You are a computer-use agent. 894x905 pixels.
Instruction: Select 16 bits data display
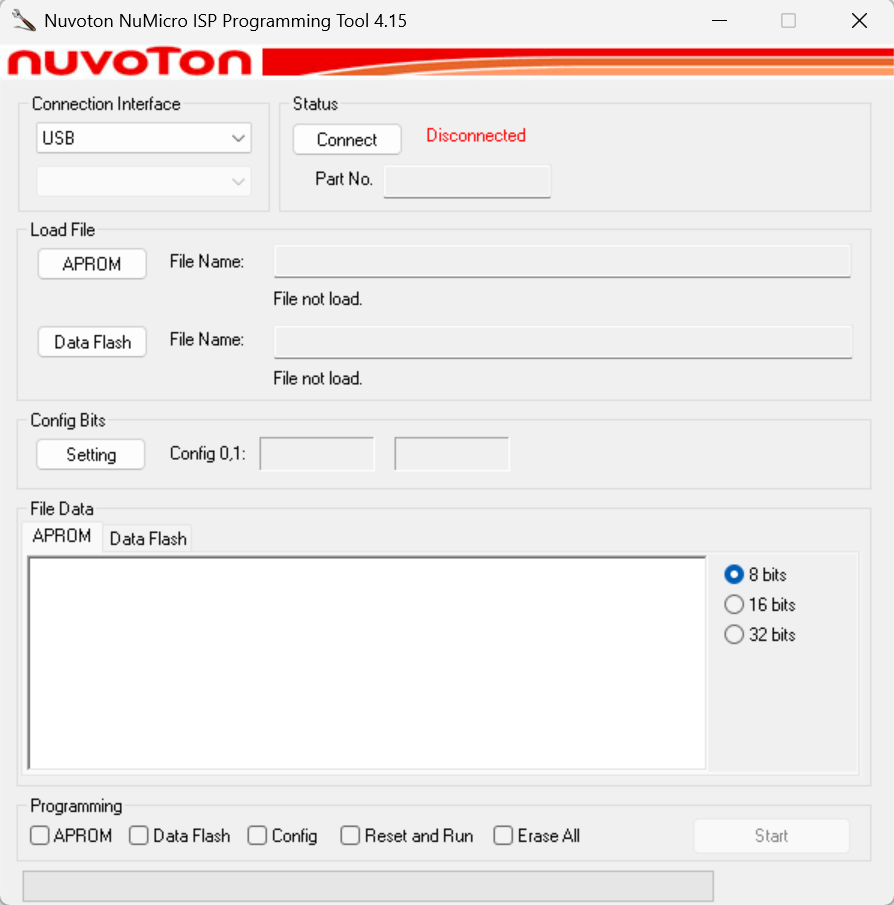pos(734,604)
